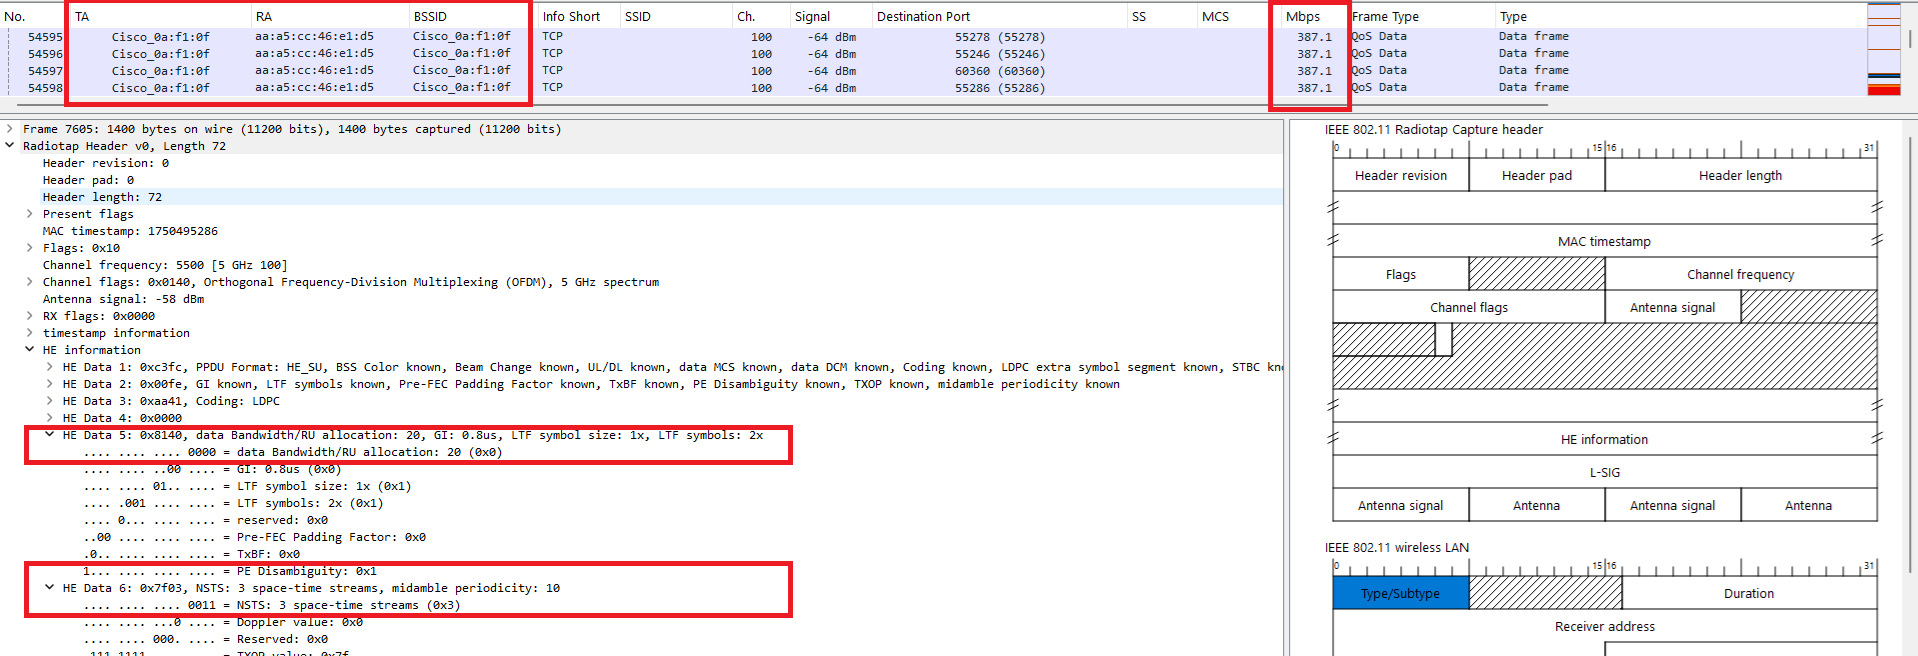This screenshot has height=656, width=1918.
Task: Collapse the Radiotap Header v0 section
Action: coord(10,146)
